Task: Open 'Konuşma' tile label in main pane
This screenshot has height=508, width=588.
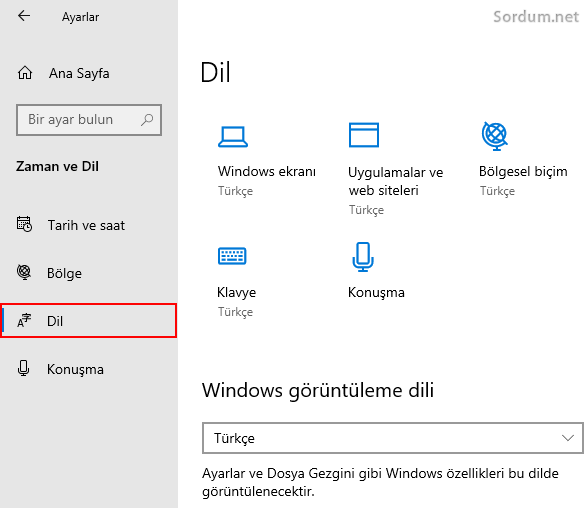Action: pyautogui.click(x=376, y=292)
